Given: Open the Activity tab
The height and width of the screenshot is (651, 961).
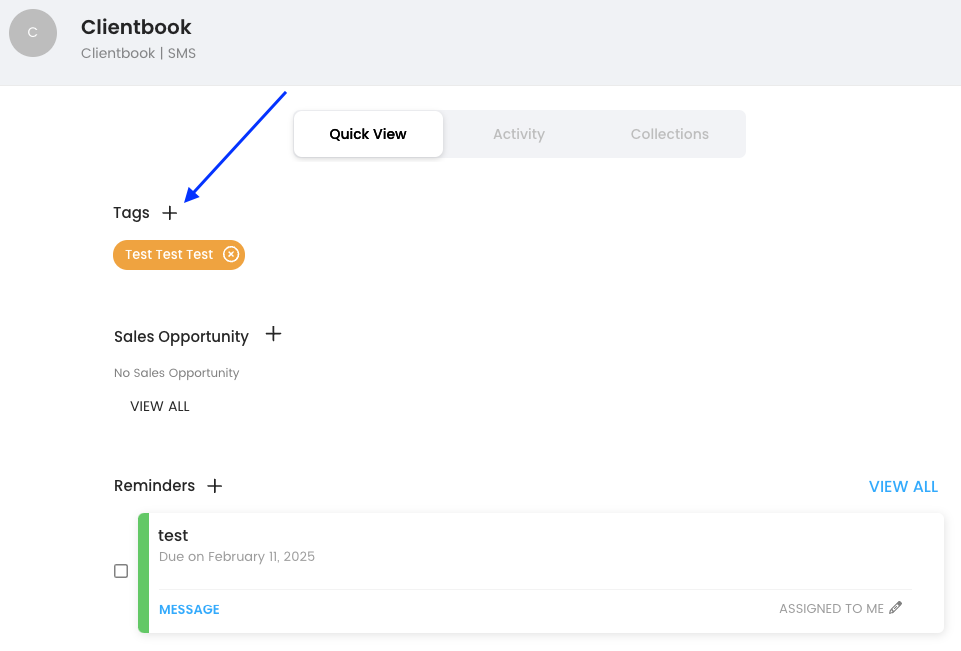Looking at the screenshot, I should [x=518, y=134].
